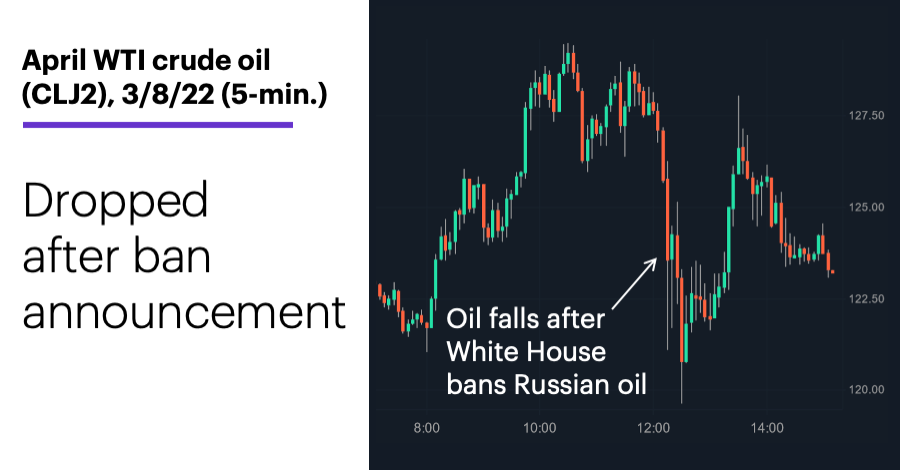Click the 12:00 time axis label
The image size is (900, 470).
tap(653, 428)
